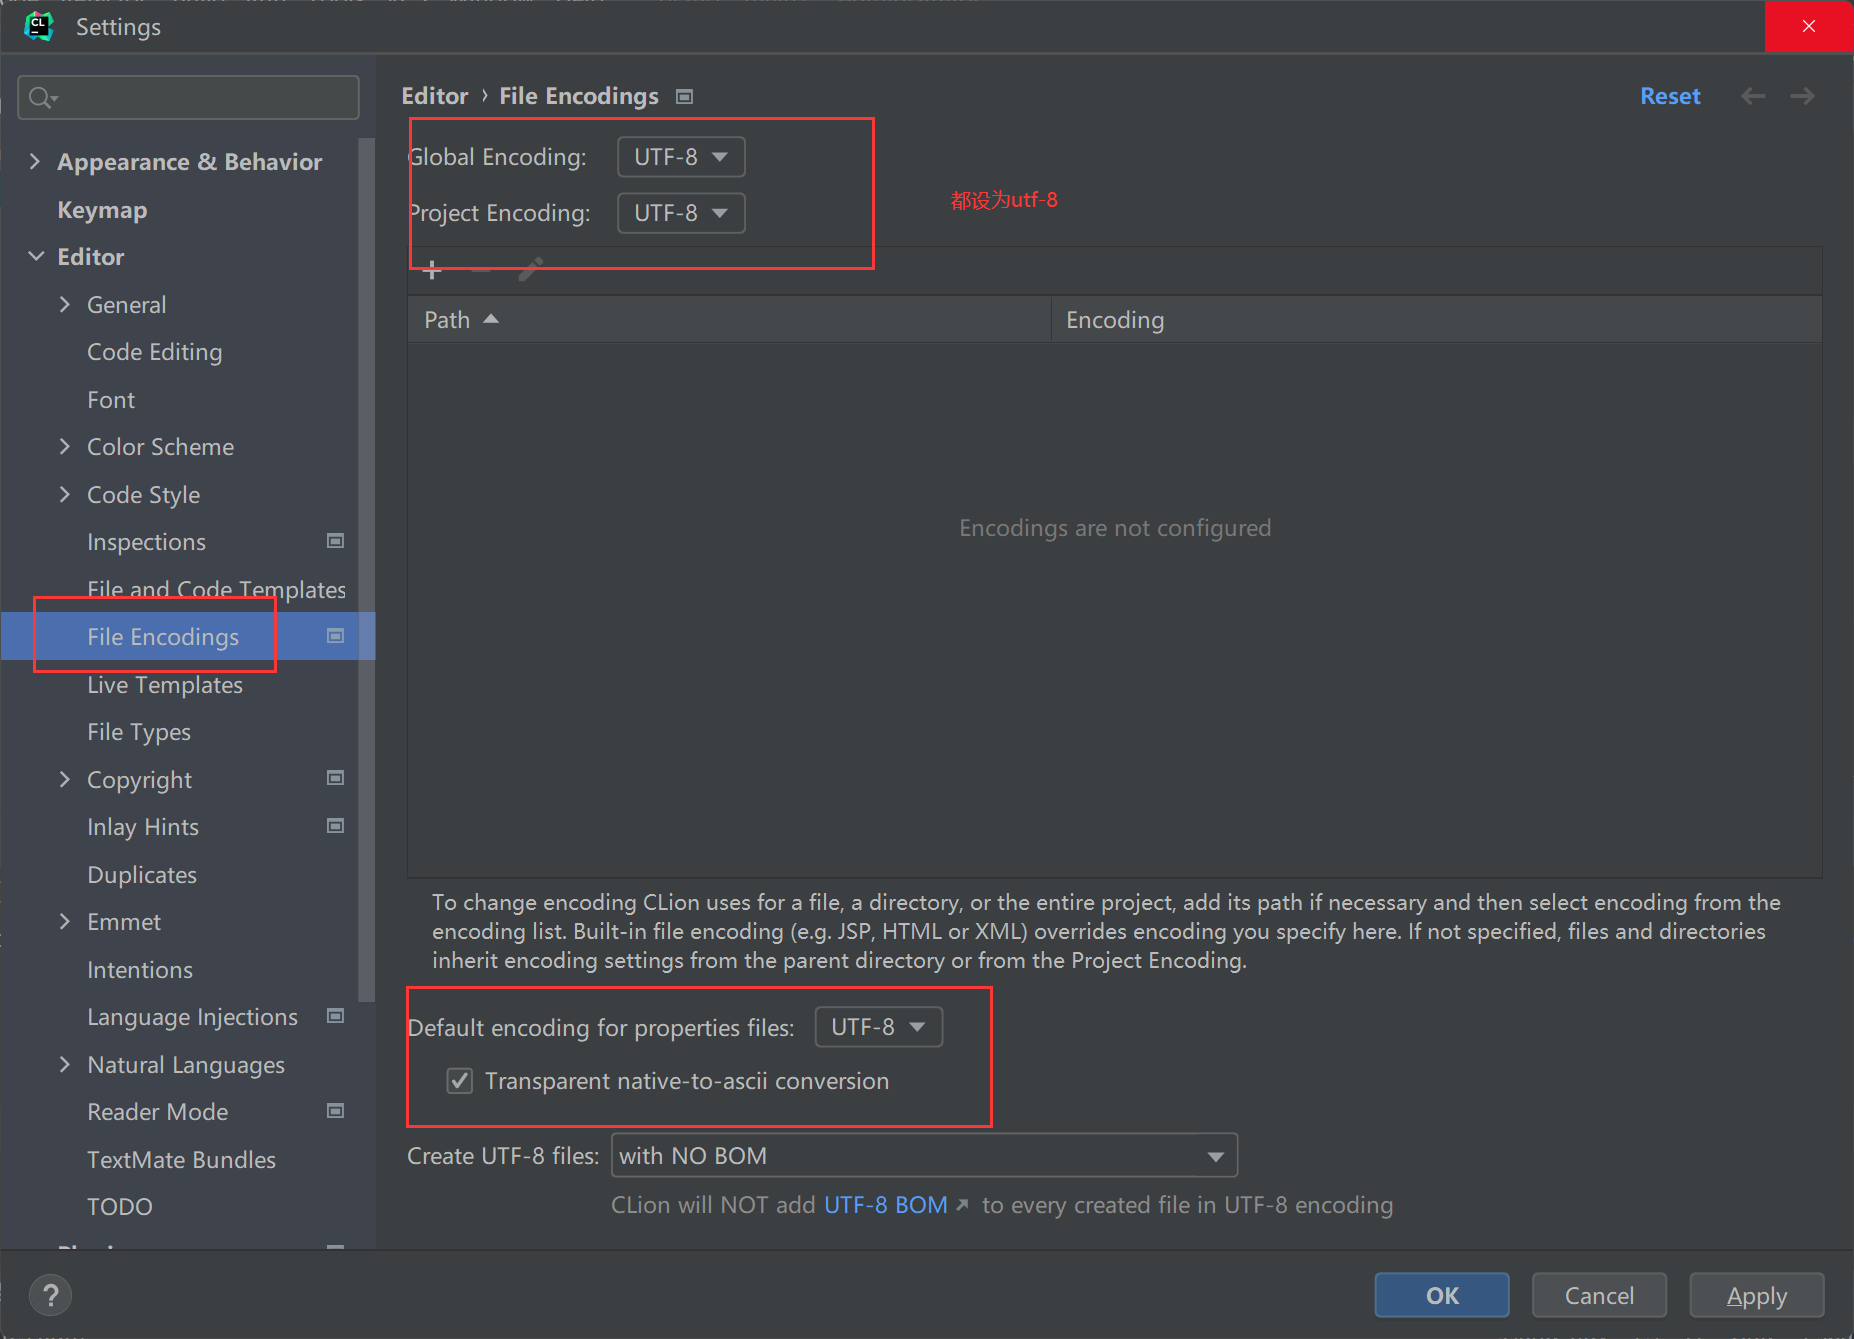Go forward with the right arrow

tap(1802, 96)
